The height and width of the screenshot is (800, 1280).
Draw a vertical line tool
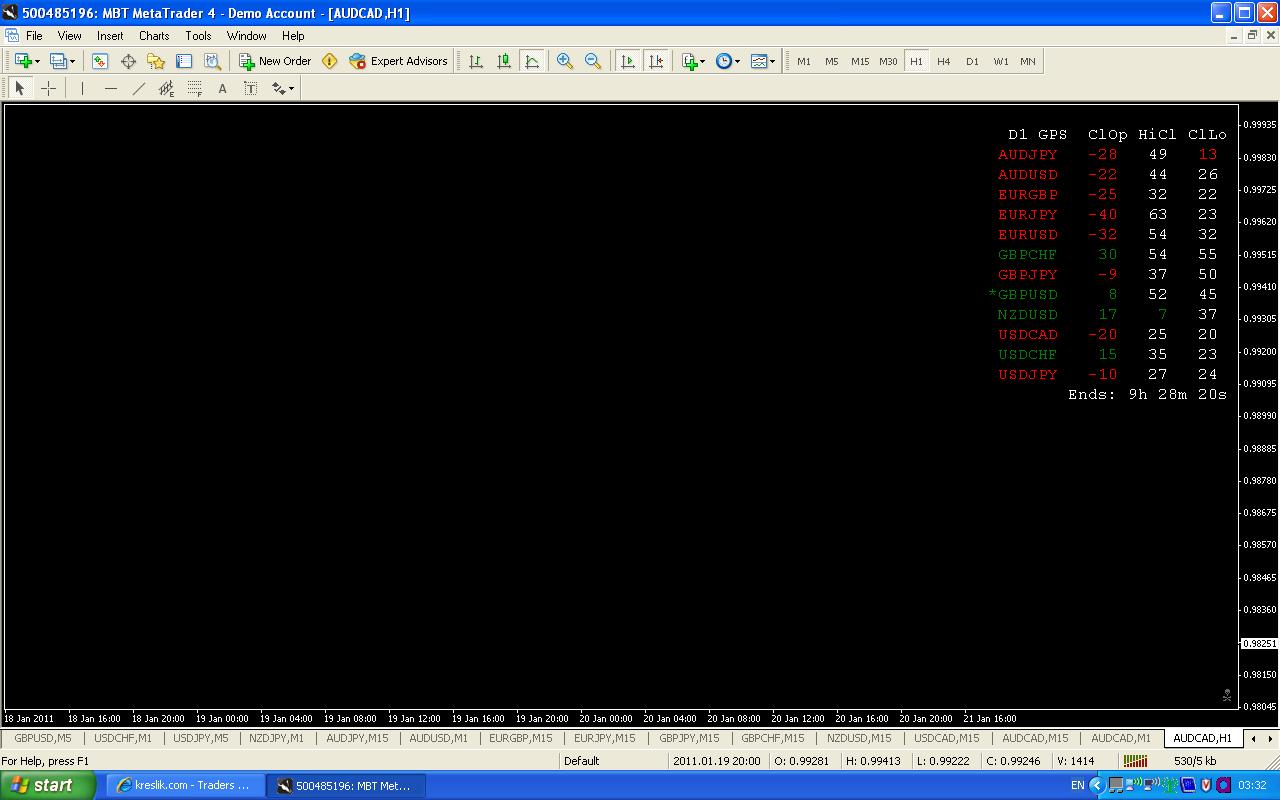click(x=82, y=88)
